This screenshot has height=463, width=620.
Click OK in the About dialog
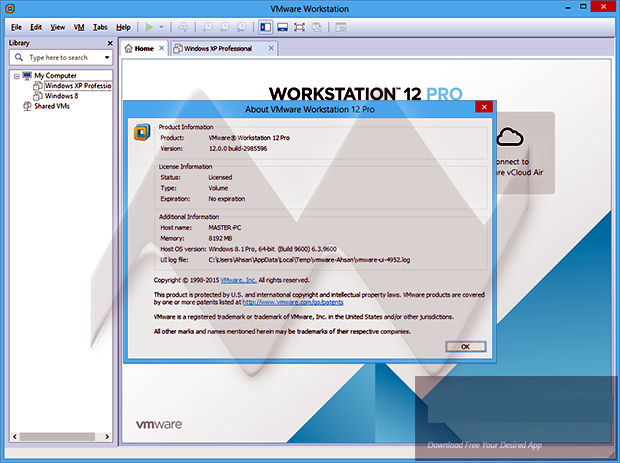pyautogui.click(x=465, y=347)
